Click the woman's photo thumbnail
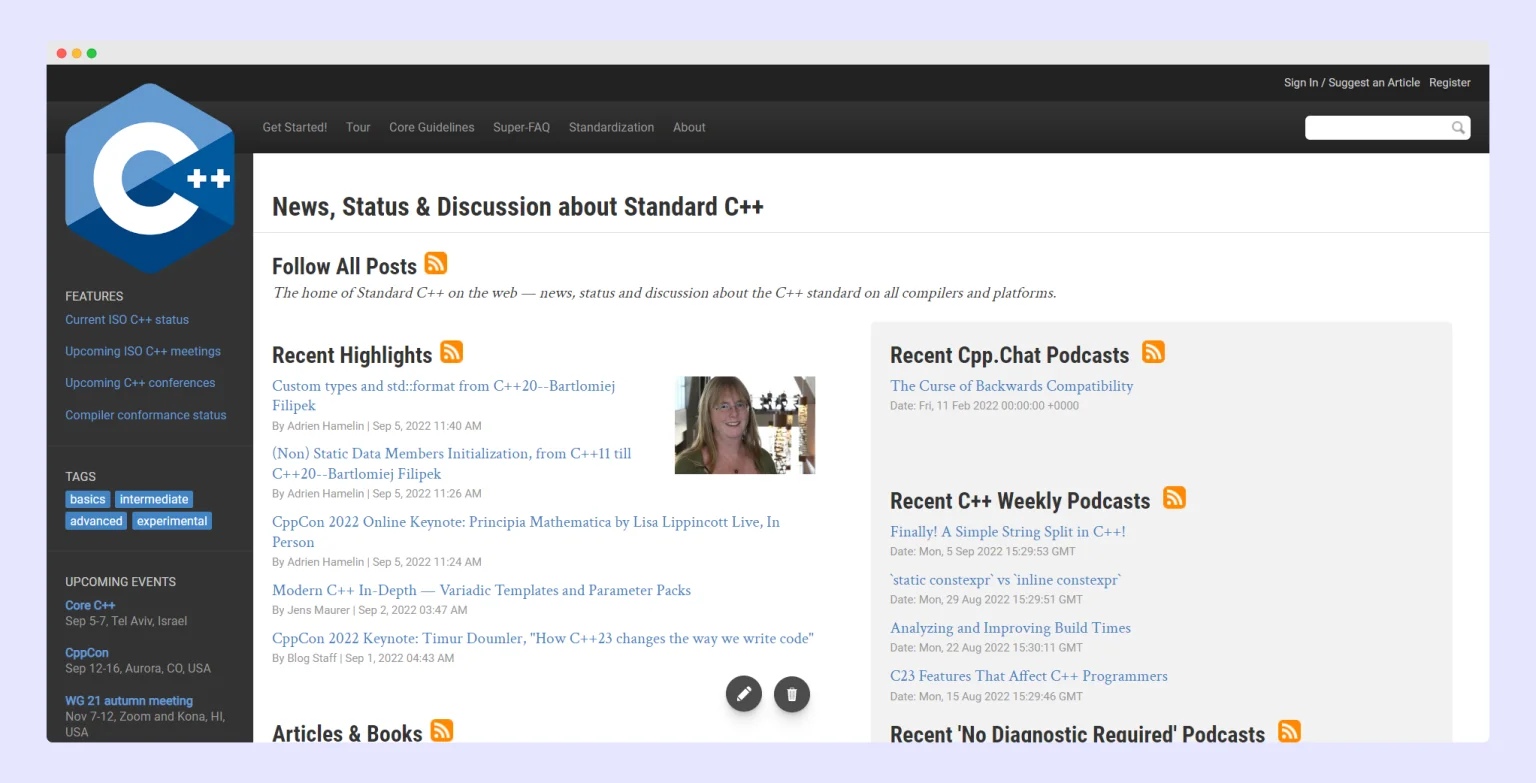This screenshot has width=1536, height=783. pos(745,425)
